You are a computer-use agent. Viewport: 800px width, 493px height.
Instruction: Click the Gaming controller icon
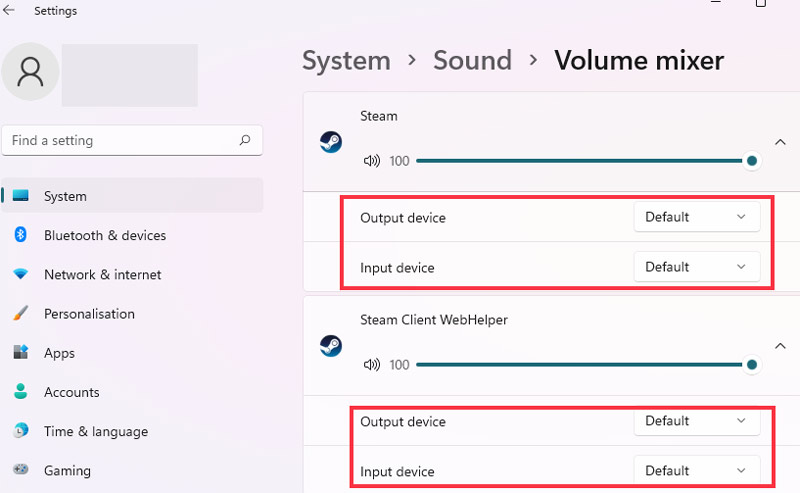[20, 470]
